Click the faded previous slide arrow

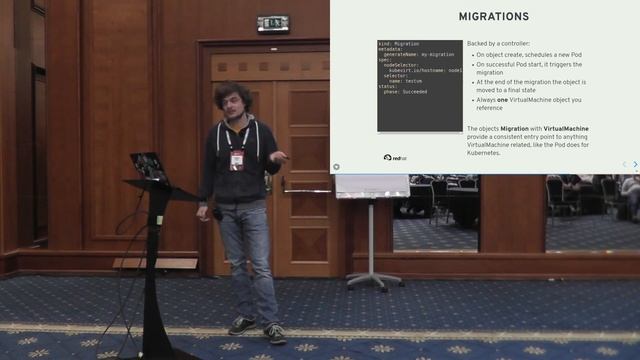tap(624, 164)
